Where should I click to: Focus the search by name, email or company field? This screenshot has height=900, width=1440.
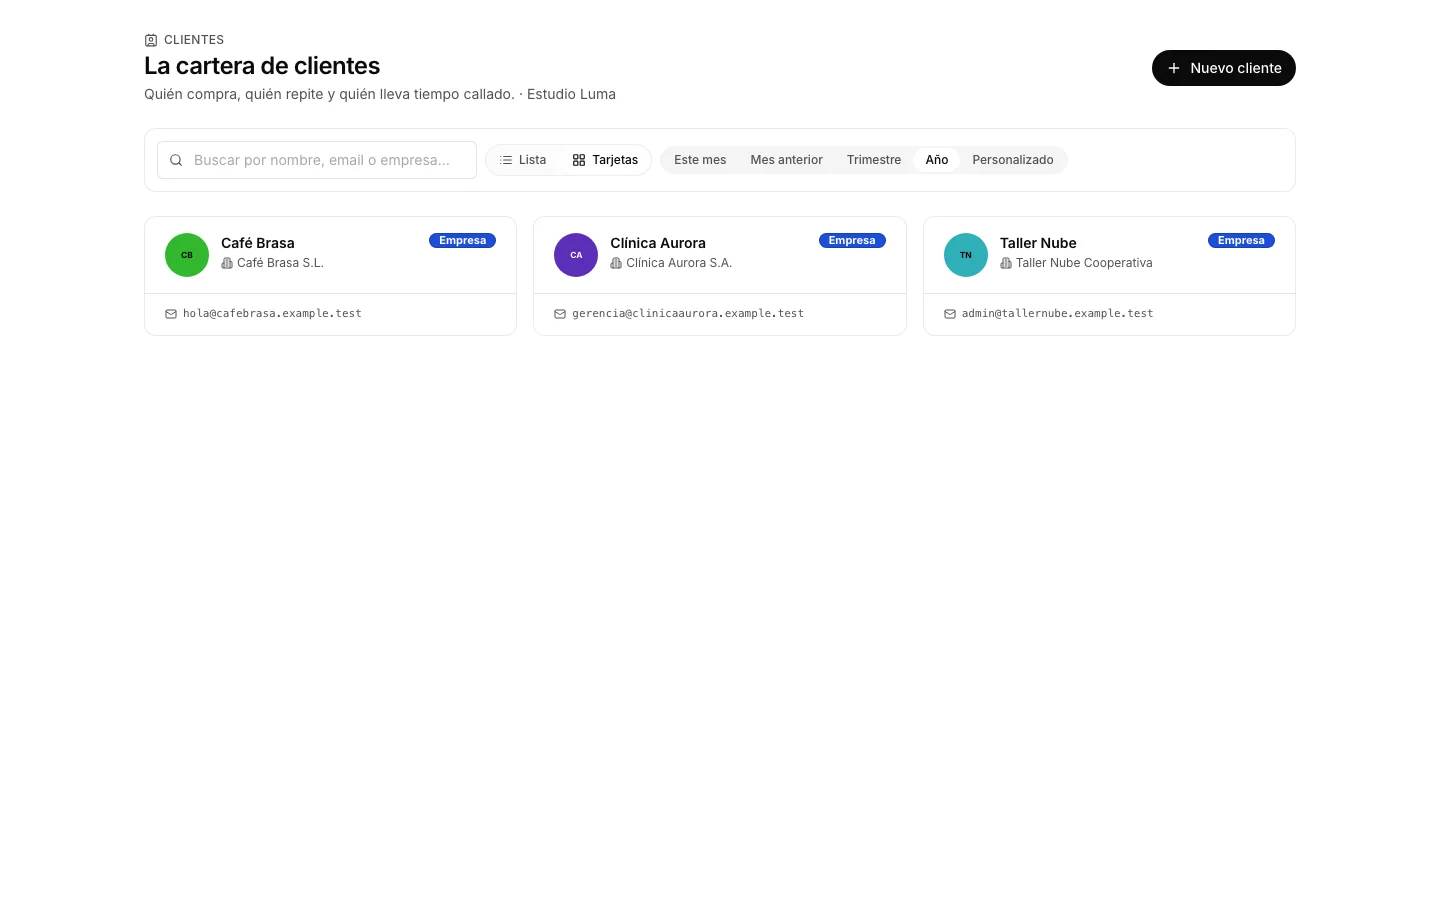[x=317, y=160]
